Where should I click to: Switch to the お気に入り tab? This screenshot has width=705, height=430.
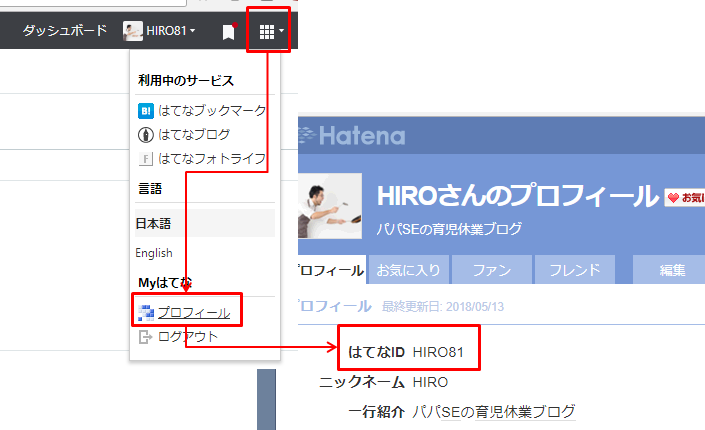pos(408,270)
